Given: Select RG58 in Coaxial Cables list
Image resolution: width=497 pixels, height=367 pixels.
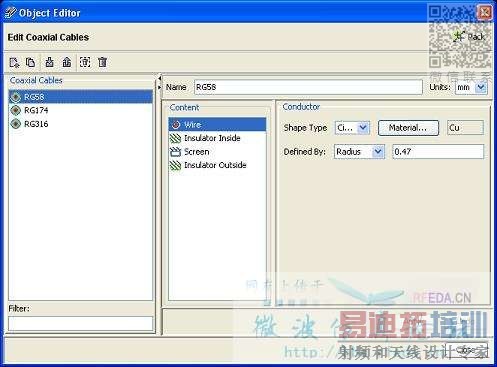Looking at the screenshot, I should pyautogui.click(x=81, y=97).
